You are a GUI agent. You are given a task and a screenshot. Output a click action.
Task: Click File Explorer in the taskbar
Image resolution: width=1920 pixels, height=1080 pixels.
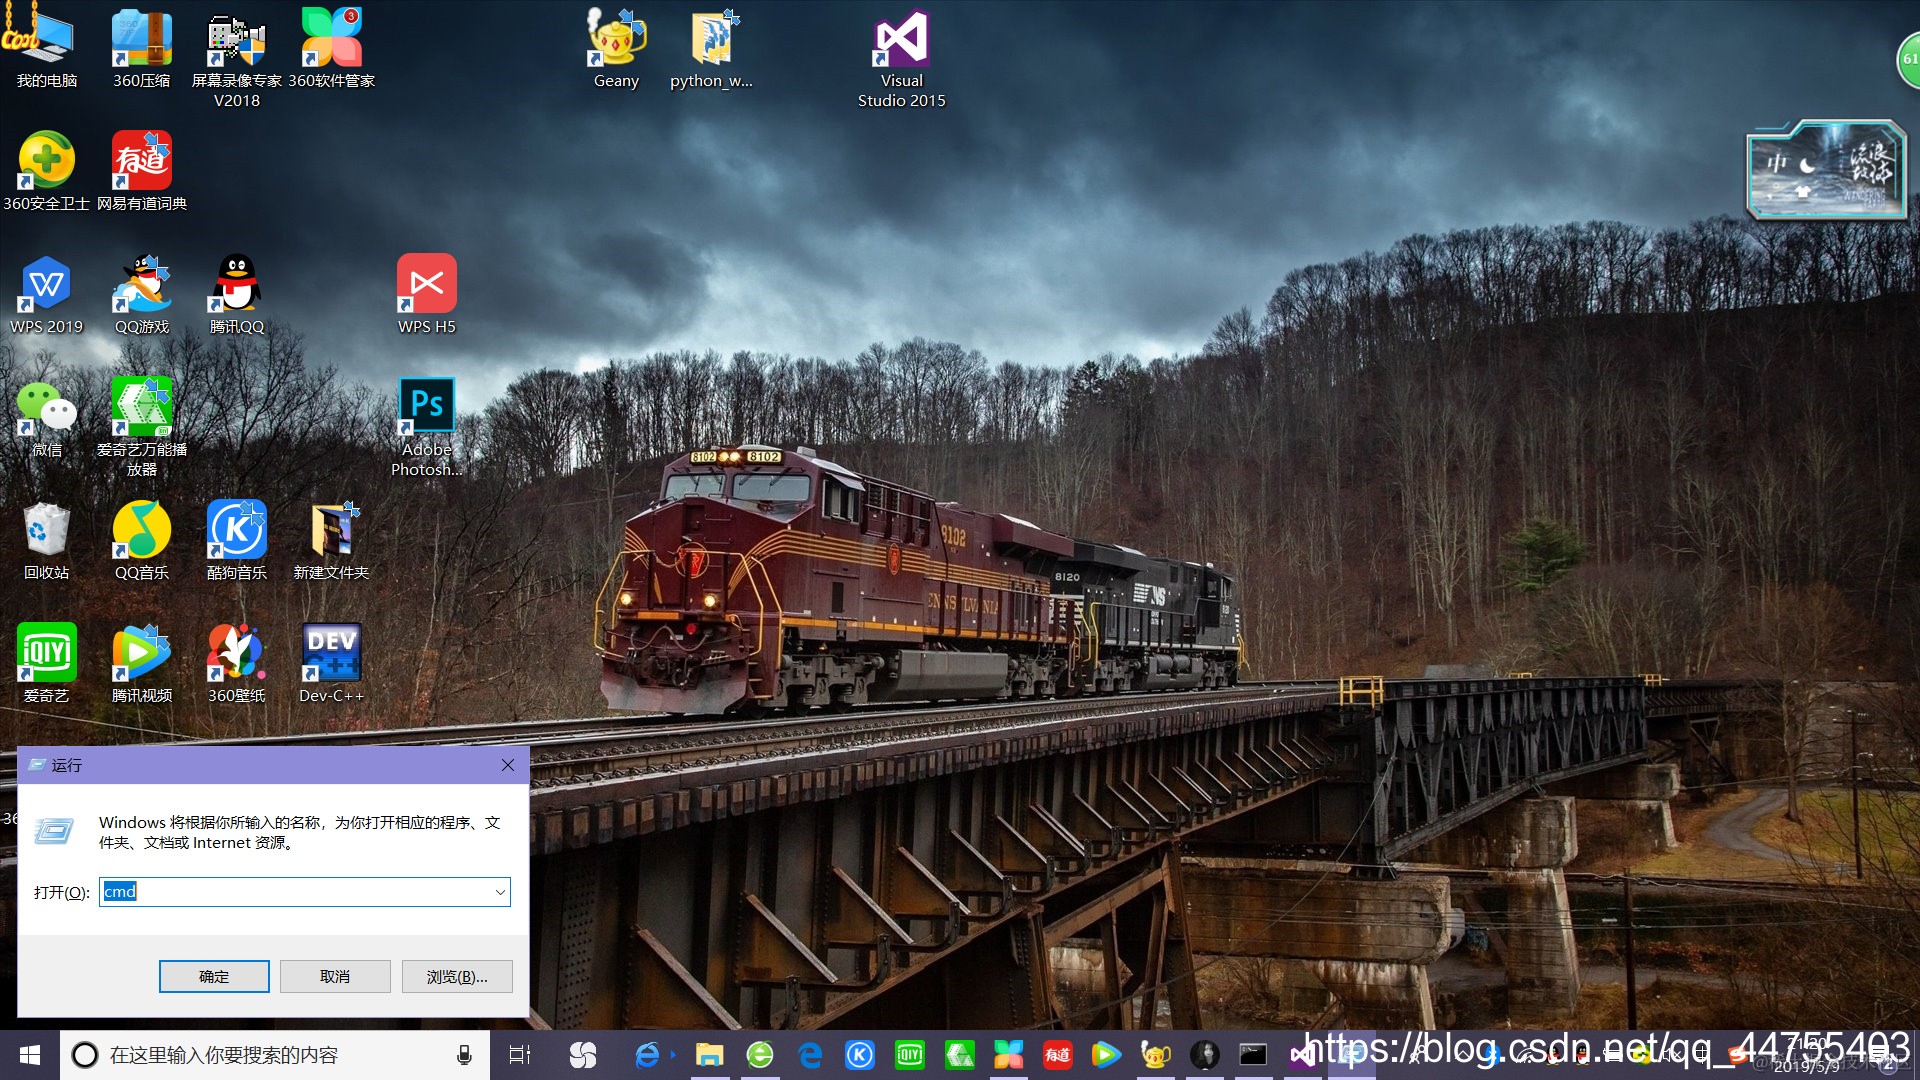[x=709, y=1055]
